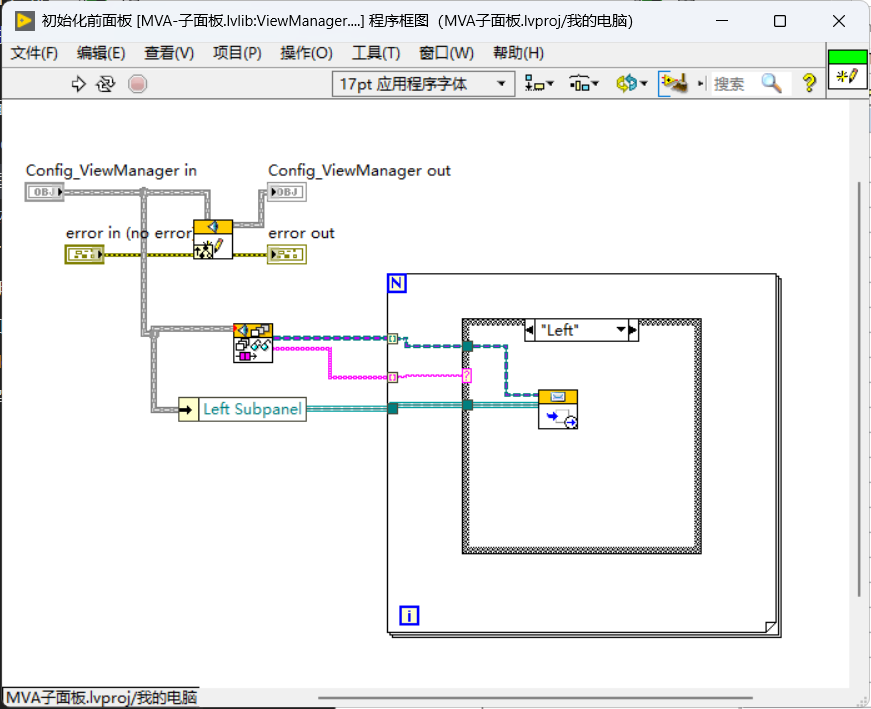The image size is (871, 709).
Task: Click teal reference tunnel on For Loop border
Action: point(393,408)
